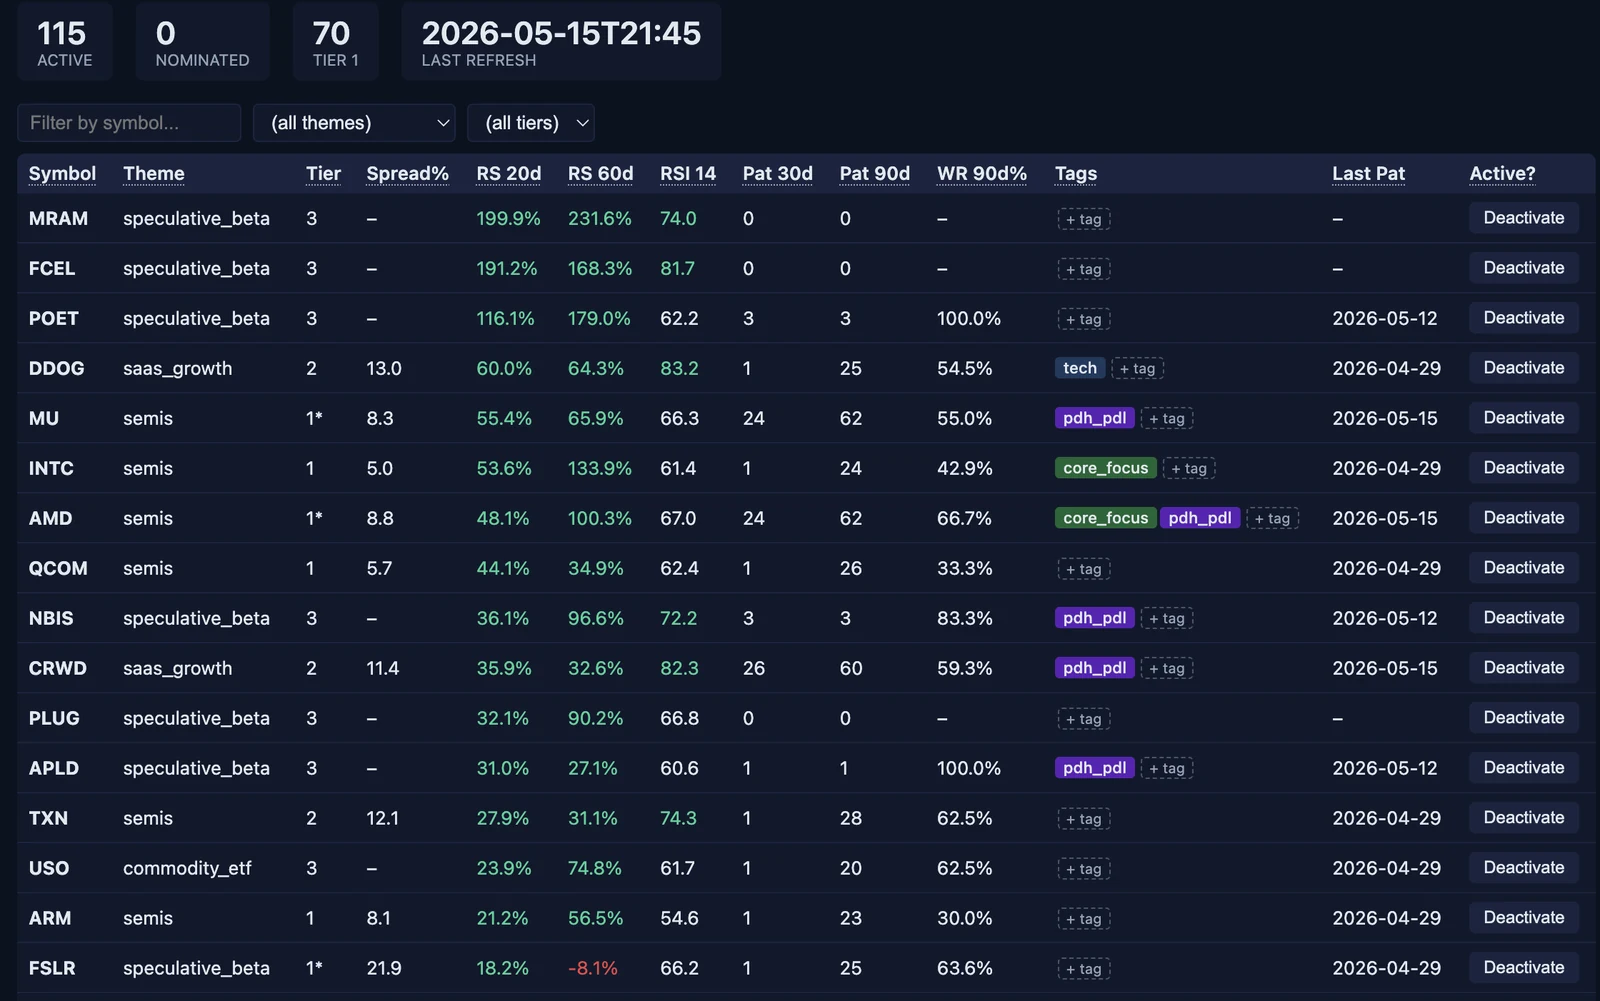Click the pdh_pdl tag on CRWD
Viewport: 1600px width, 1001px height.
(1095, 668)
